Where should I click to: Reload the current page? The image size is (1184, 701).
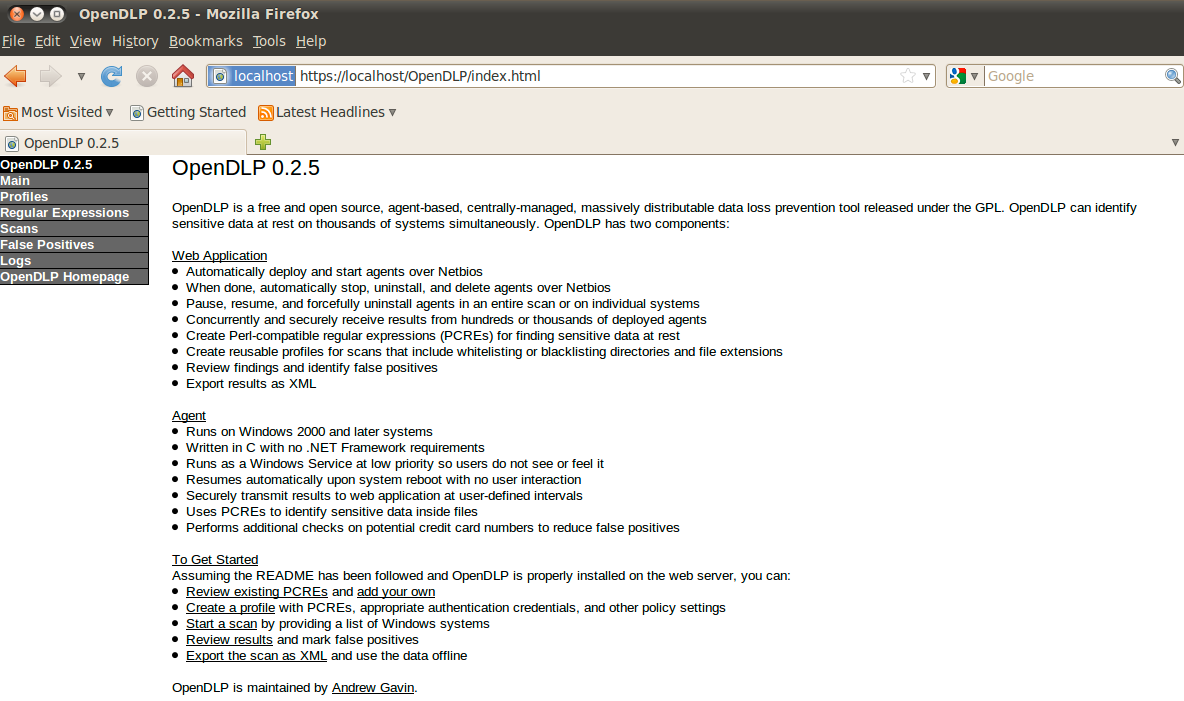tap(112, 75)
